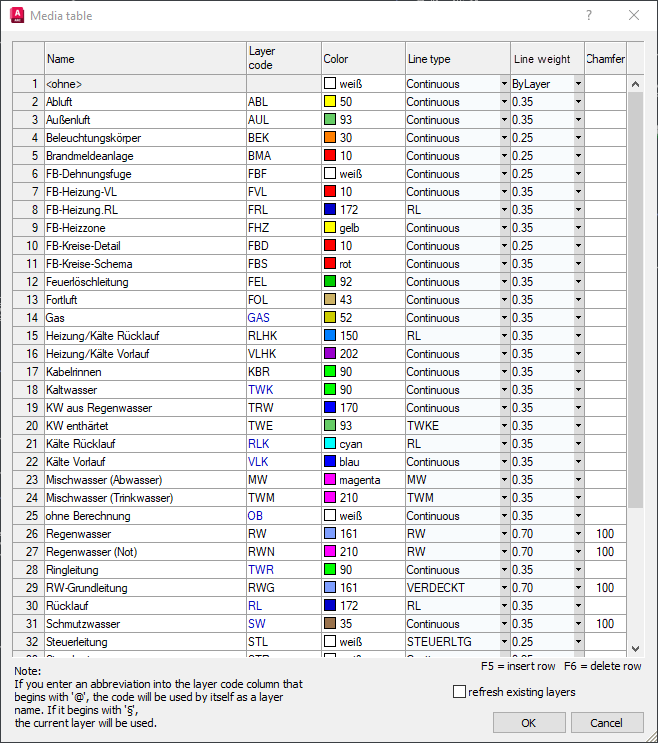
Task: Select row header number 26
Action: pyautogui.click(x=28, y=534)
